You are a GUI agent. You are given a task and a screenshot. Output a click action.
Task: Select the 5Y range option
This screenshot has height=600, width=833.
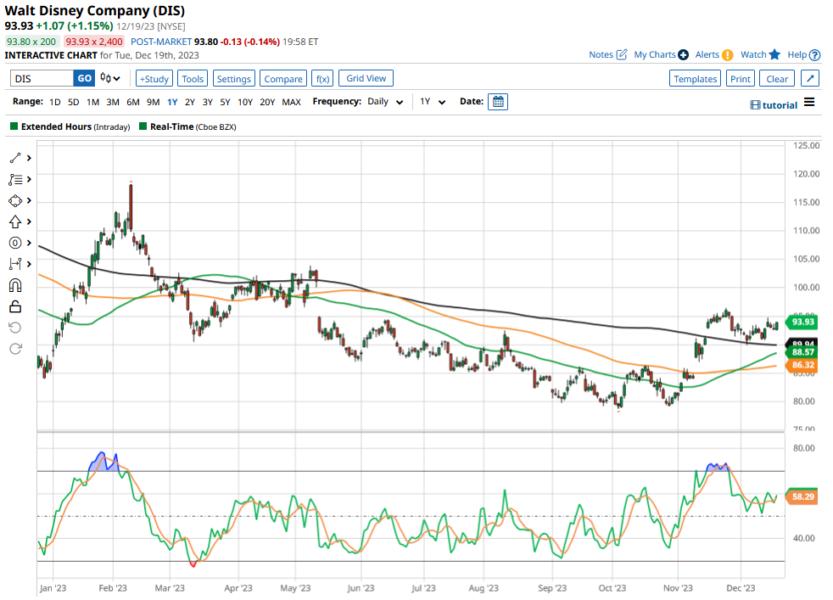tap(225, 102)
